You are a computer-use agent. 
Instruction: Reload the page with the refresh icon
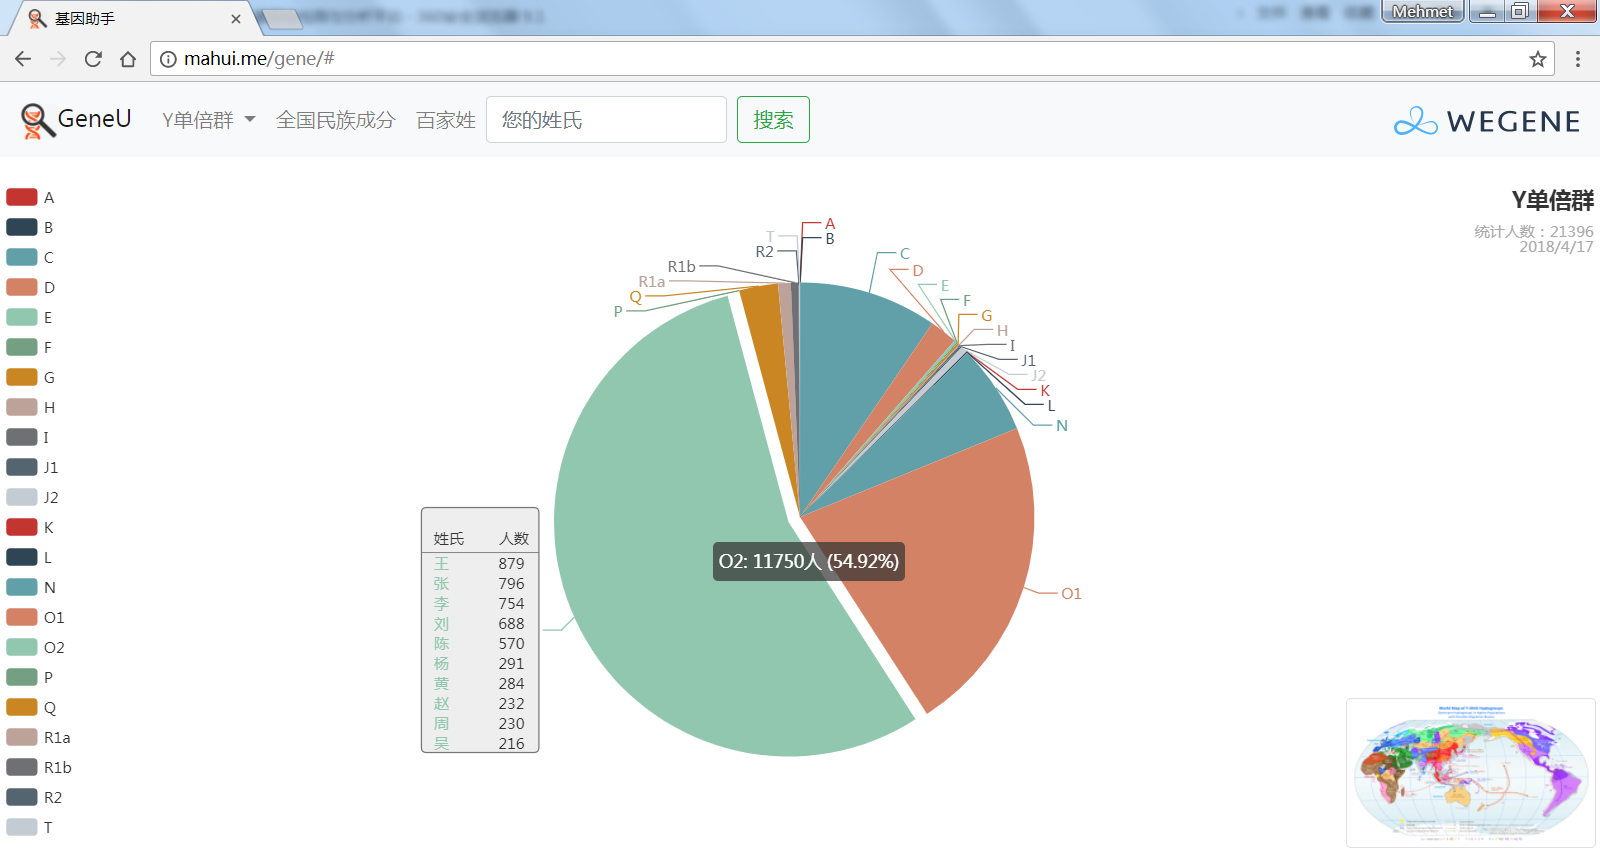[93, 59]
